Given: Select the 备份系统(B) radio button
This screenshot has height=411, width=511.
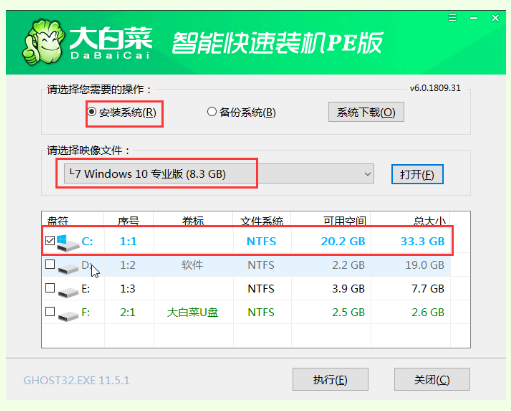Looking at the screenshot, I should click(212, 112).
